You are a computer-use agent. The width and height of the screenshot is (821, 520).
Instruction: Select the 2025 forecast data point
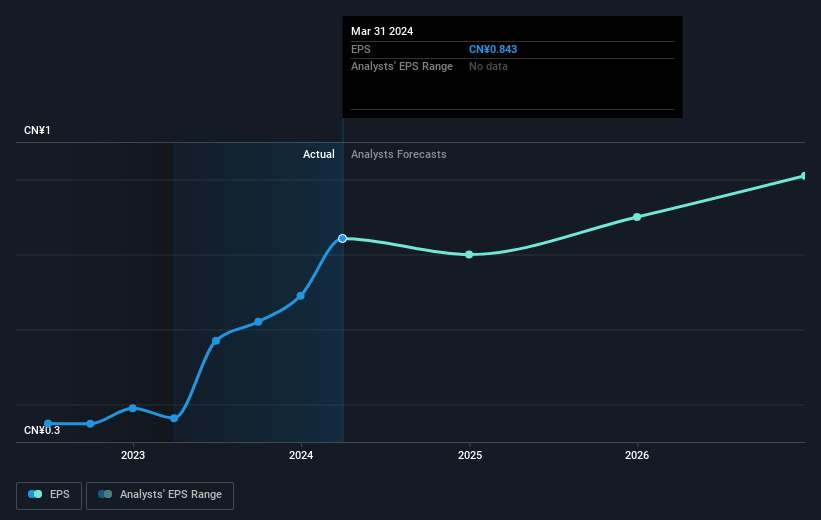(469, 255)
